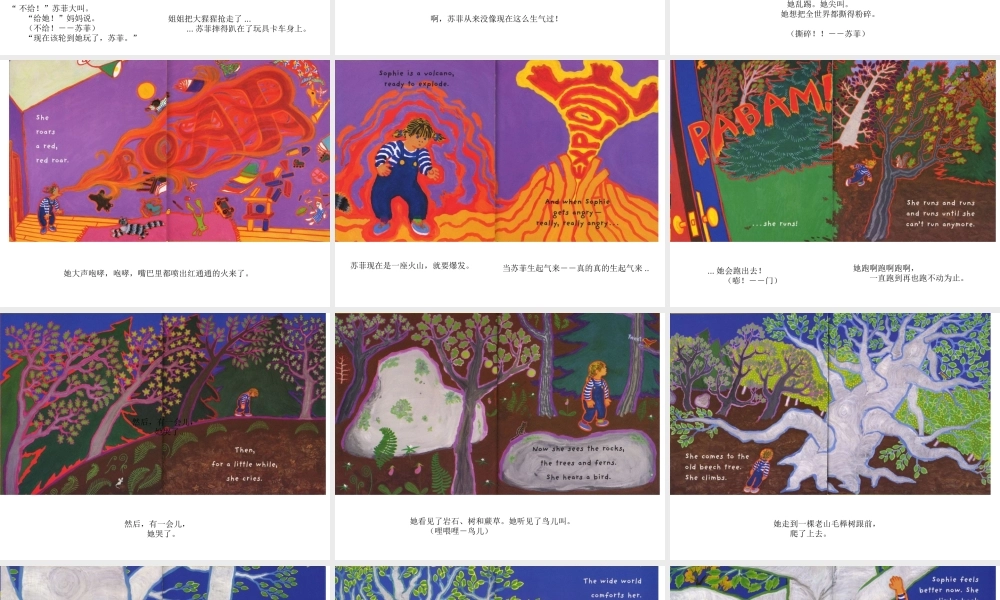Viewport: 1000px width, 600px height.
Task: Select the 'Then, for a little while, she cries' page
Action: coord(163,404)
